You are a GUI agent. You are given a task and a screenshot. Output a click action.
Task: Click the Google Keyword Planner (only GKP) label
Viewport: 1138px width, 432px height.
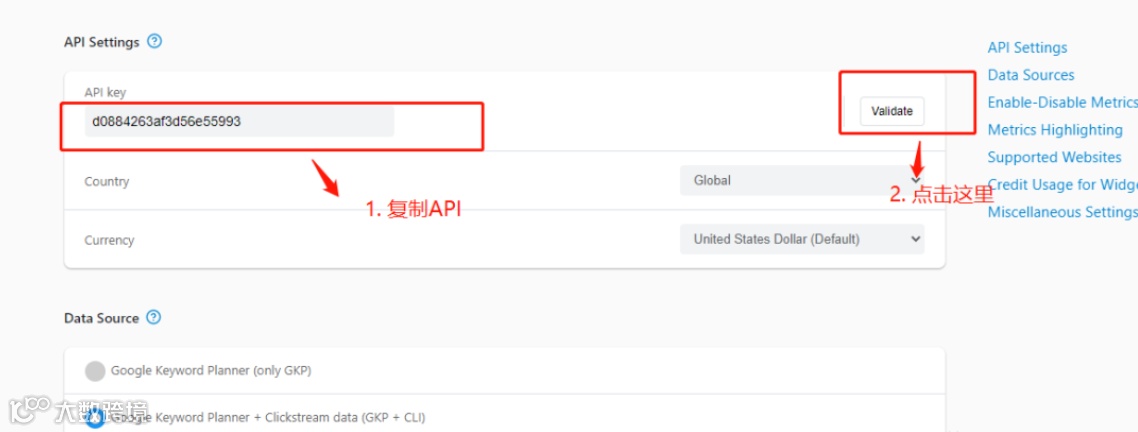211,371
